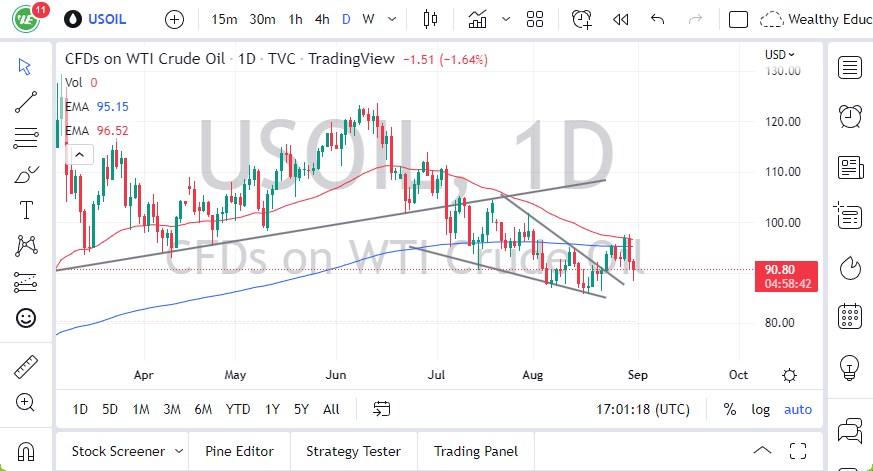Open the alerts clock panel

pyautogui.click(x=850, y=116)
